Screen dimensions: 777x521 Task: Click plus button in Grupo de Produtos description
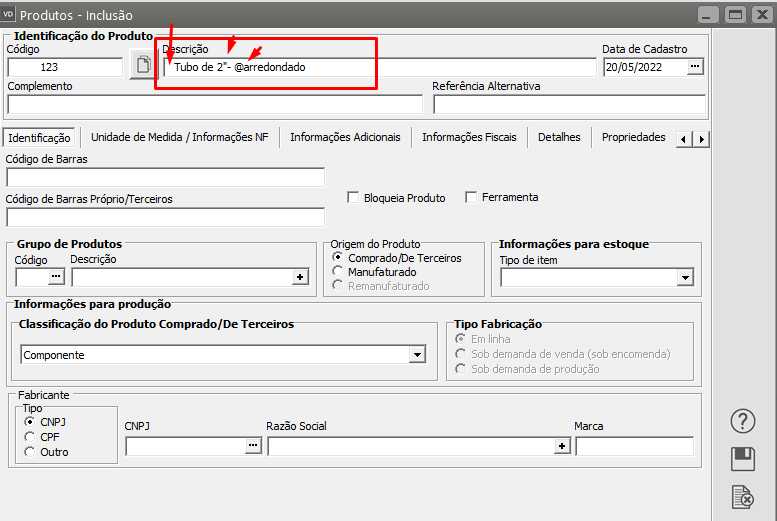(300, 277)
